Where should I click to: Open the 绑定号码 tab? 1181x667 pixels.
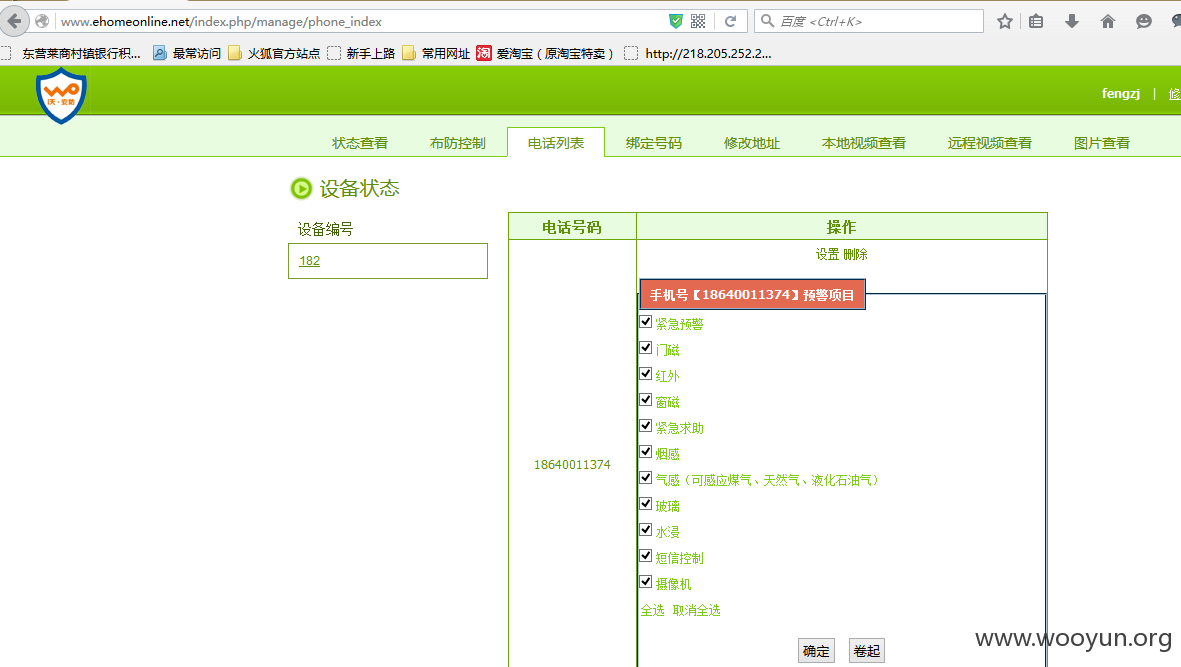654,143
